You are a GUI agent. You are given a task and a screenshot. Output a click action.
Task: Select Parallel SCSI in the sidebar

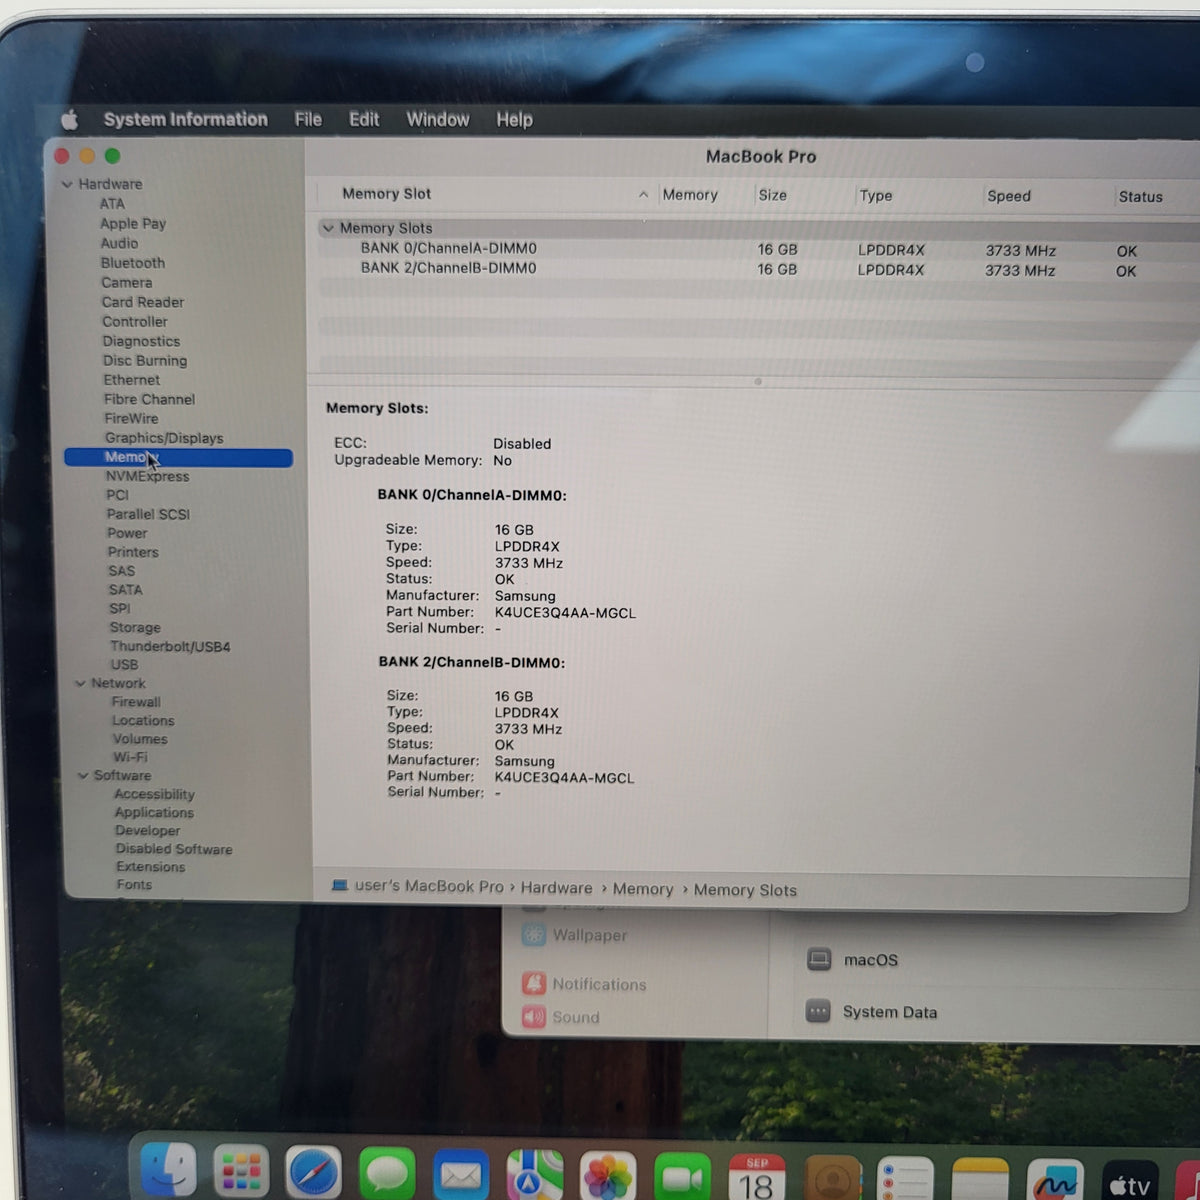pos(148,514)
